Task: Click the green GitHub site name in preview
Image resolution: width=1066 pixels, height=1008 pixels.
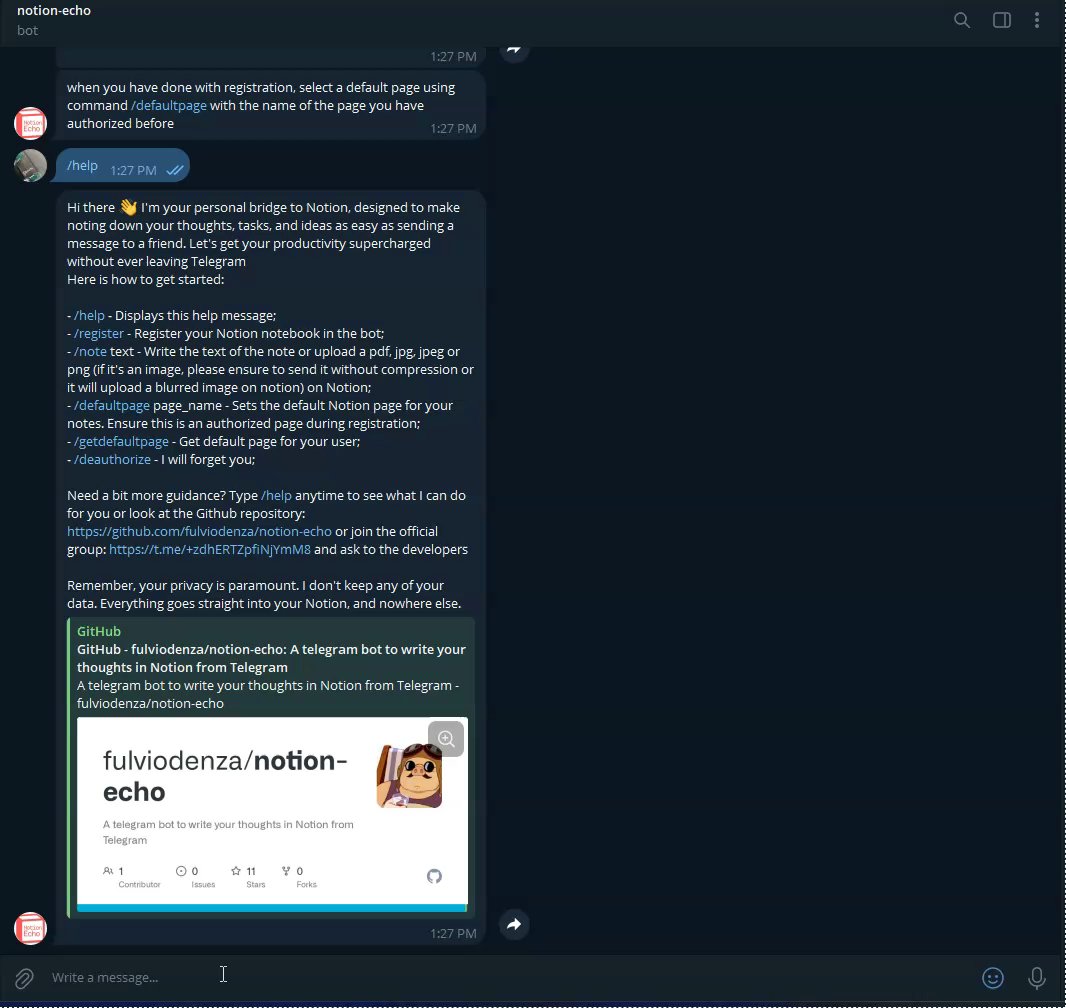Action: pos(99,631)
